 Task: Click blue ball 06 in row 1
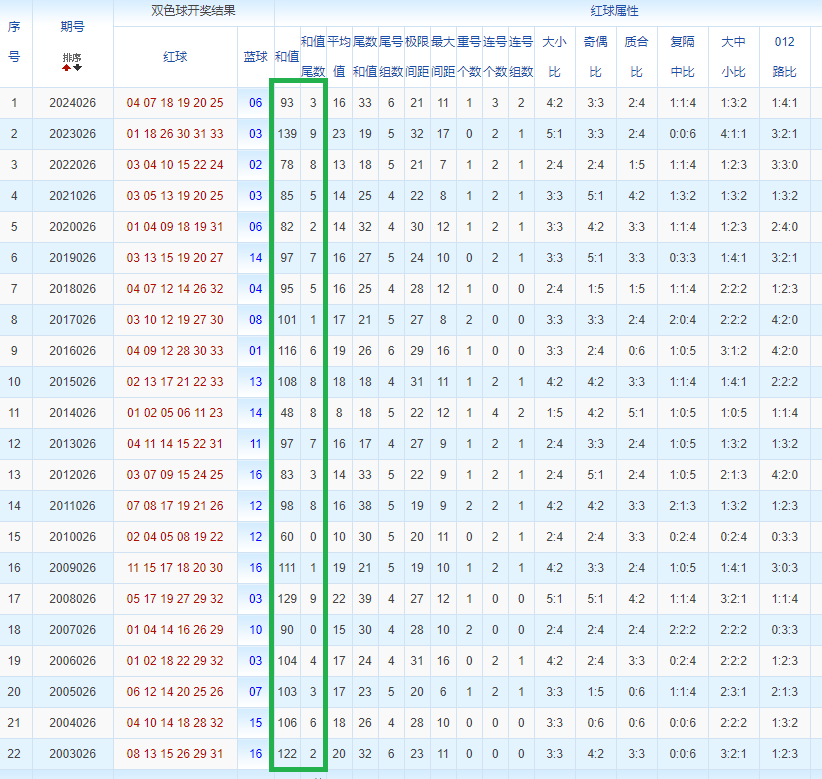click(255, 103)
